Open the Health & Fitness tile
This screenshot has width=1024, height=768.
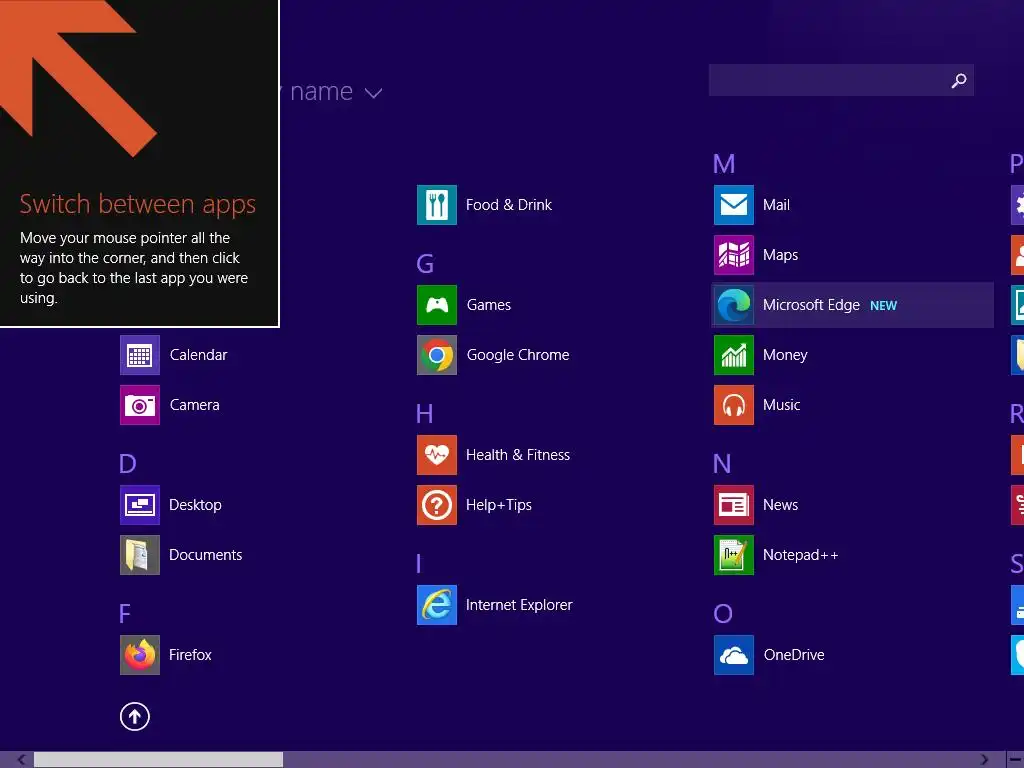click(437, 455)
